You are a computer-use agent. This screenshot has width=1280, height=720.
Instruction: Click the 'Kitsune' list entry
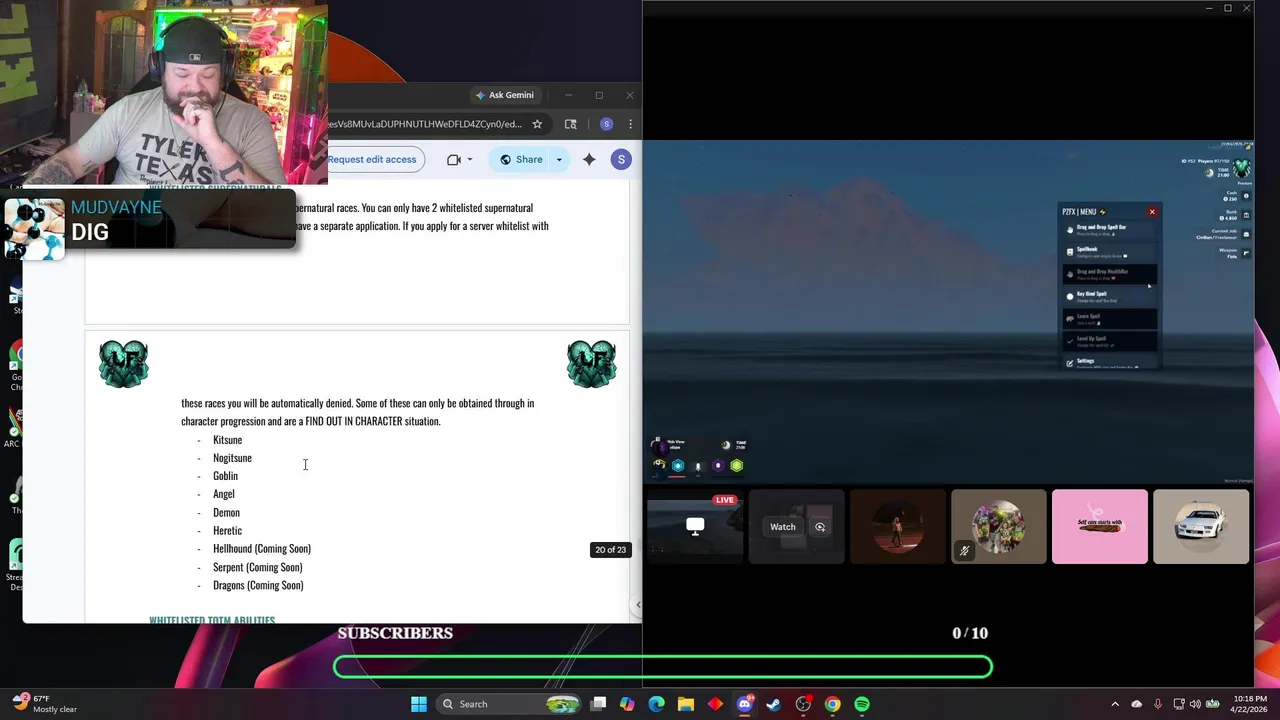coord(227,440)
